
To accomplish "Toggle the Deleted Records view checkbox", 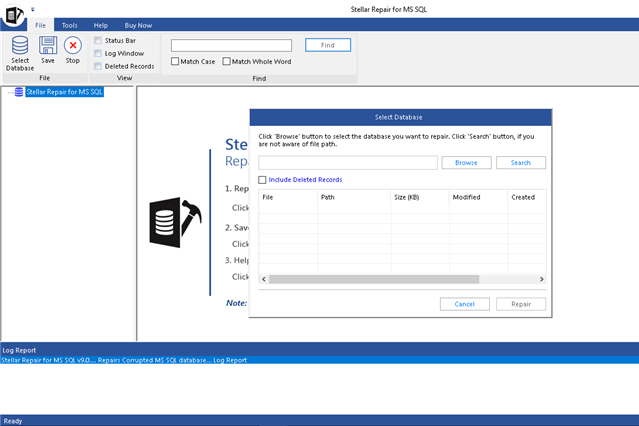I will coord(98,66).
